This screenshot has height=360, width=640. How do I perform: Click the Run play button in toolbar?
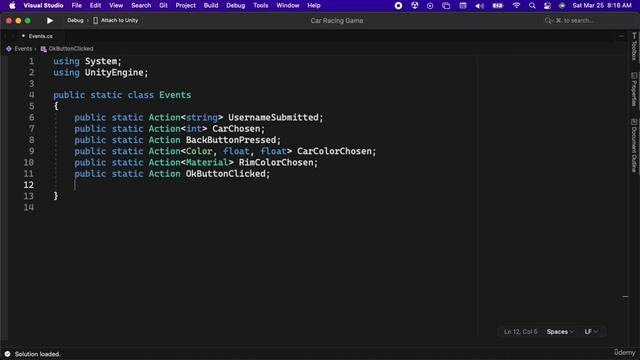50,20
